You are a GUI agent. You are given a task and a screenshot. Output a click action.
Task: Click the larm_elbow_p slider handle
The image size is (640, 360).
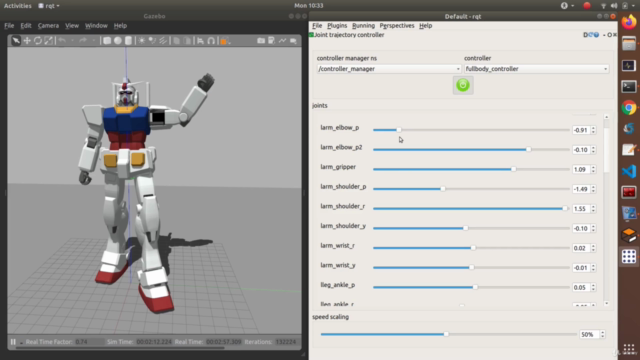pos(399,130)
